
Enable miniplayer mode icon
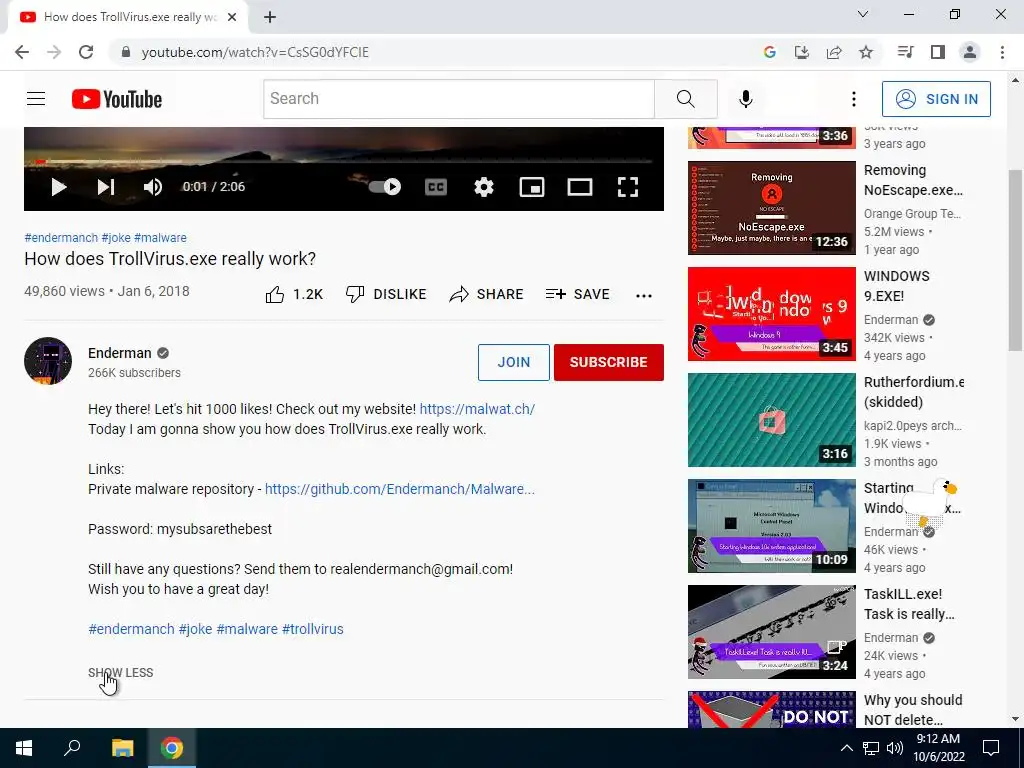pyautogui.click(x=532, y=187)
